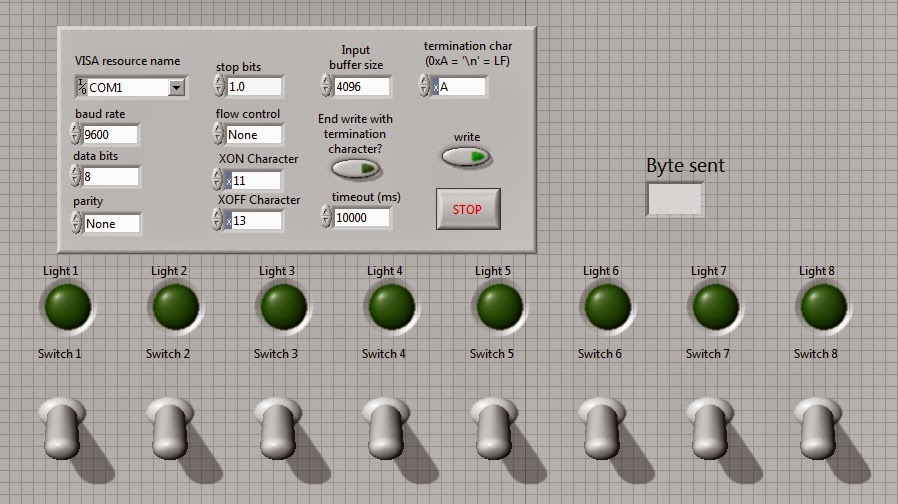Click the XOFF Character value field
This screenshot has width=898, height=504.
[x=256, y=220]
